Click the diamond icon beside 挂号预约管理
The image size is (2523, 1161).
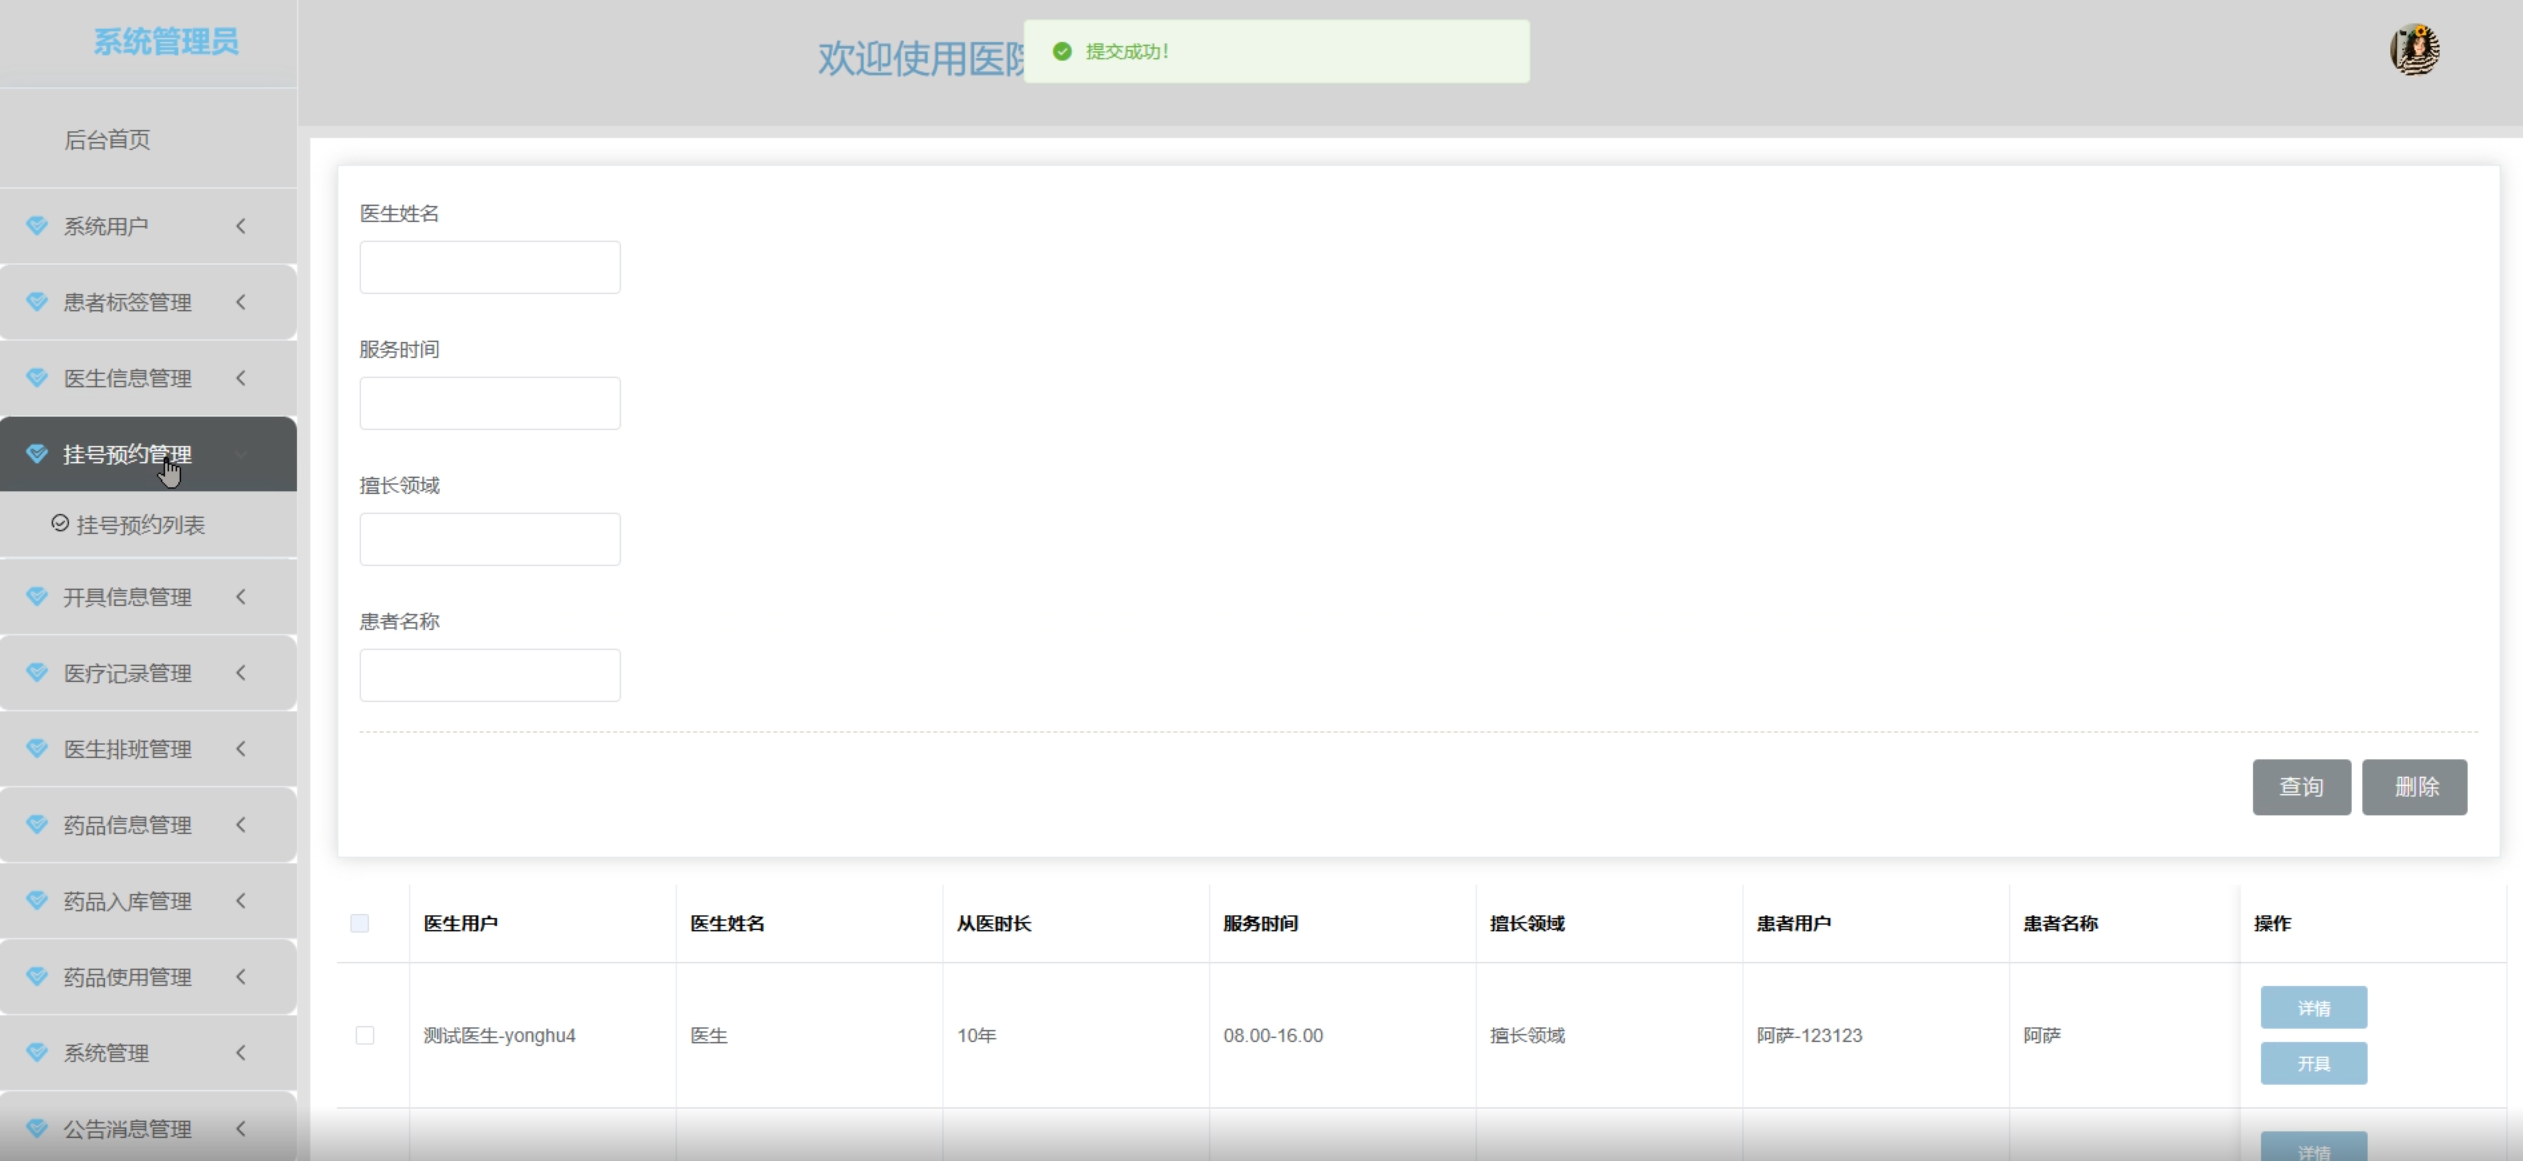(x=37, y=454)
